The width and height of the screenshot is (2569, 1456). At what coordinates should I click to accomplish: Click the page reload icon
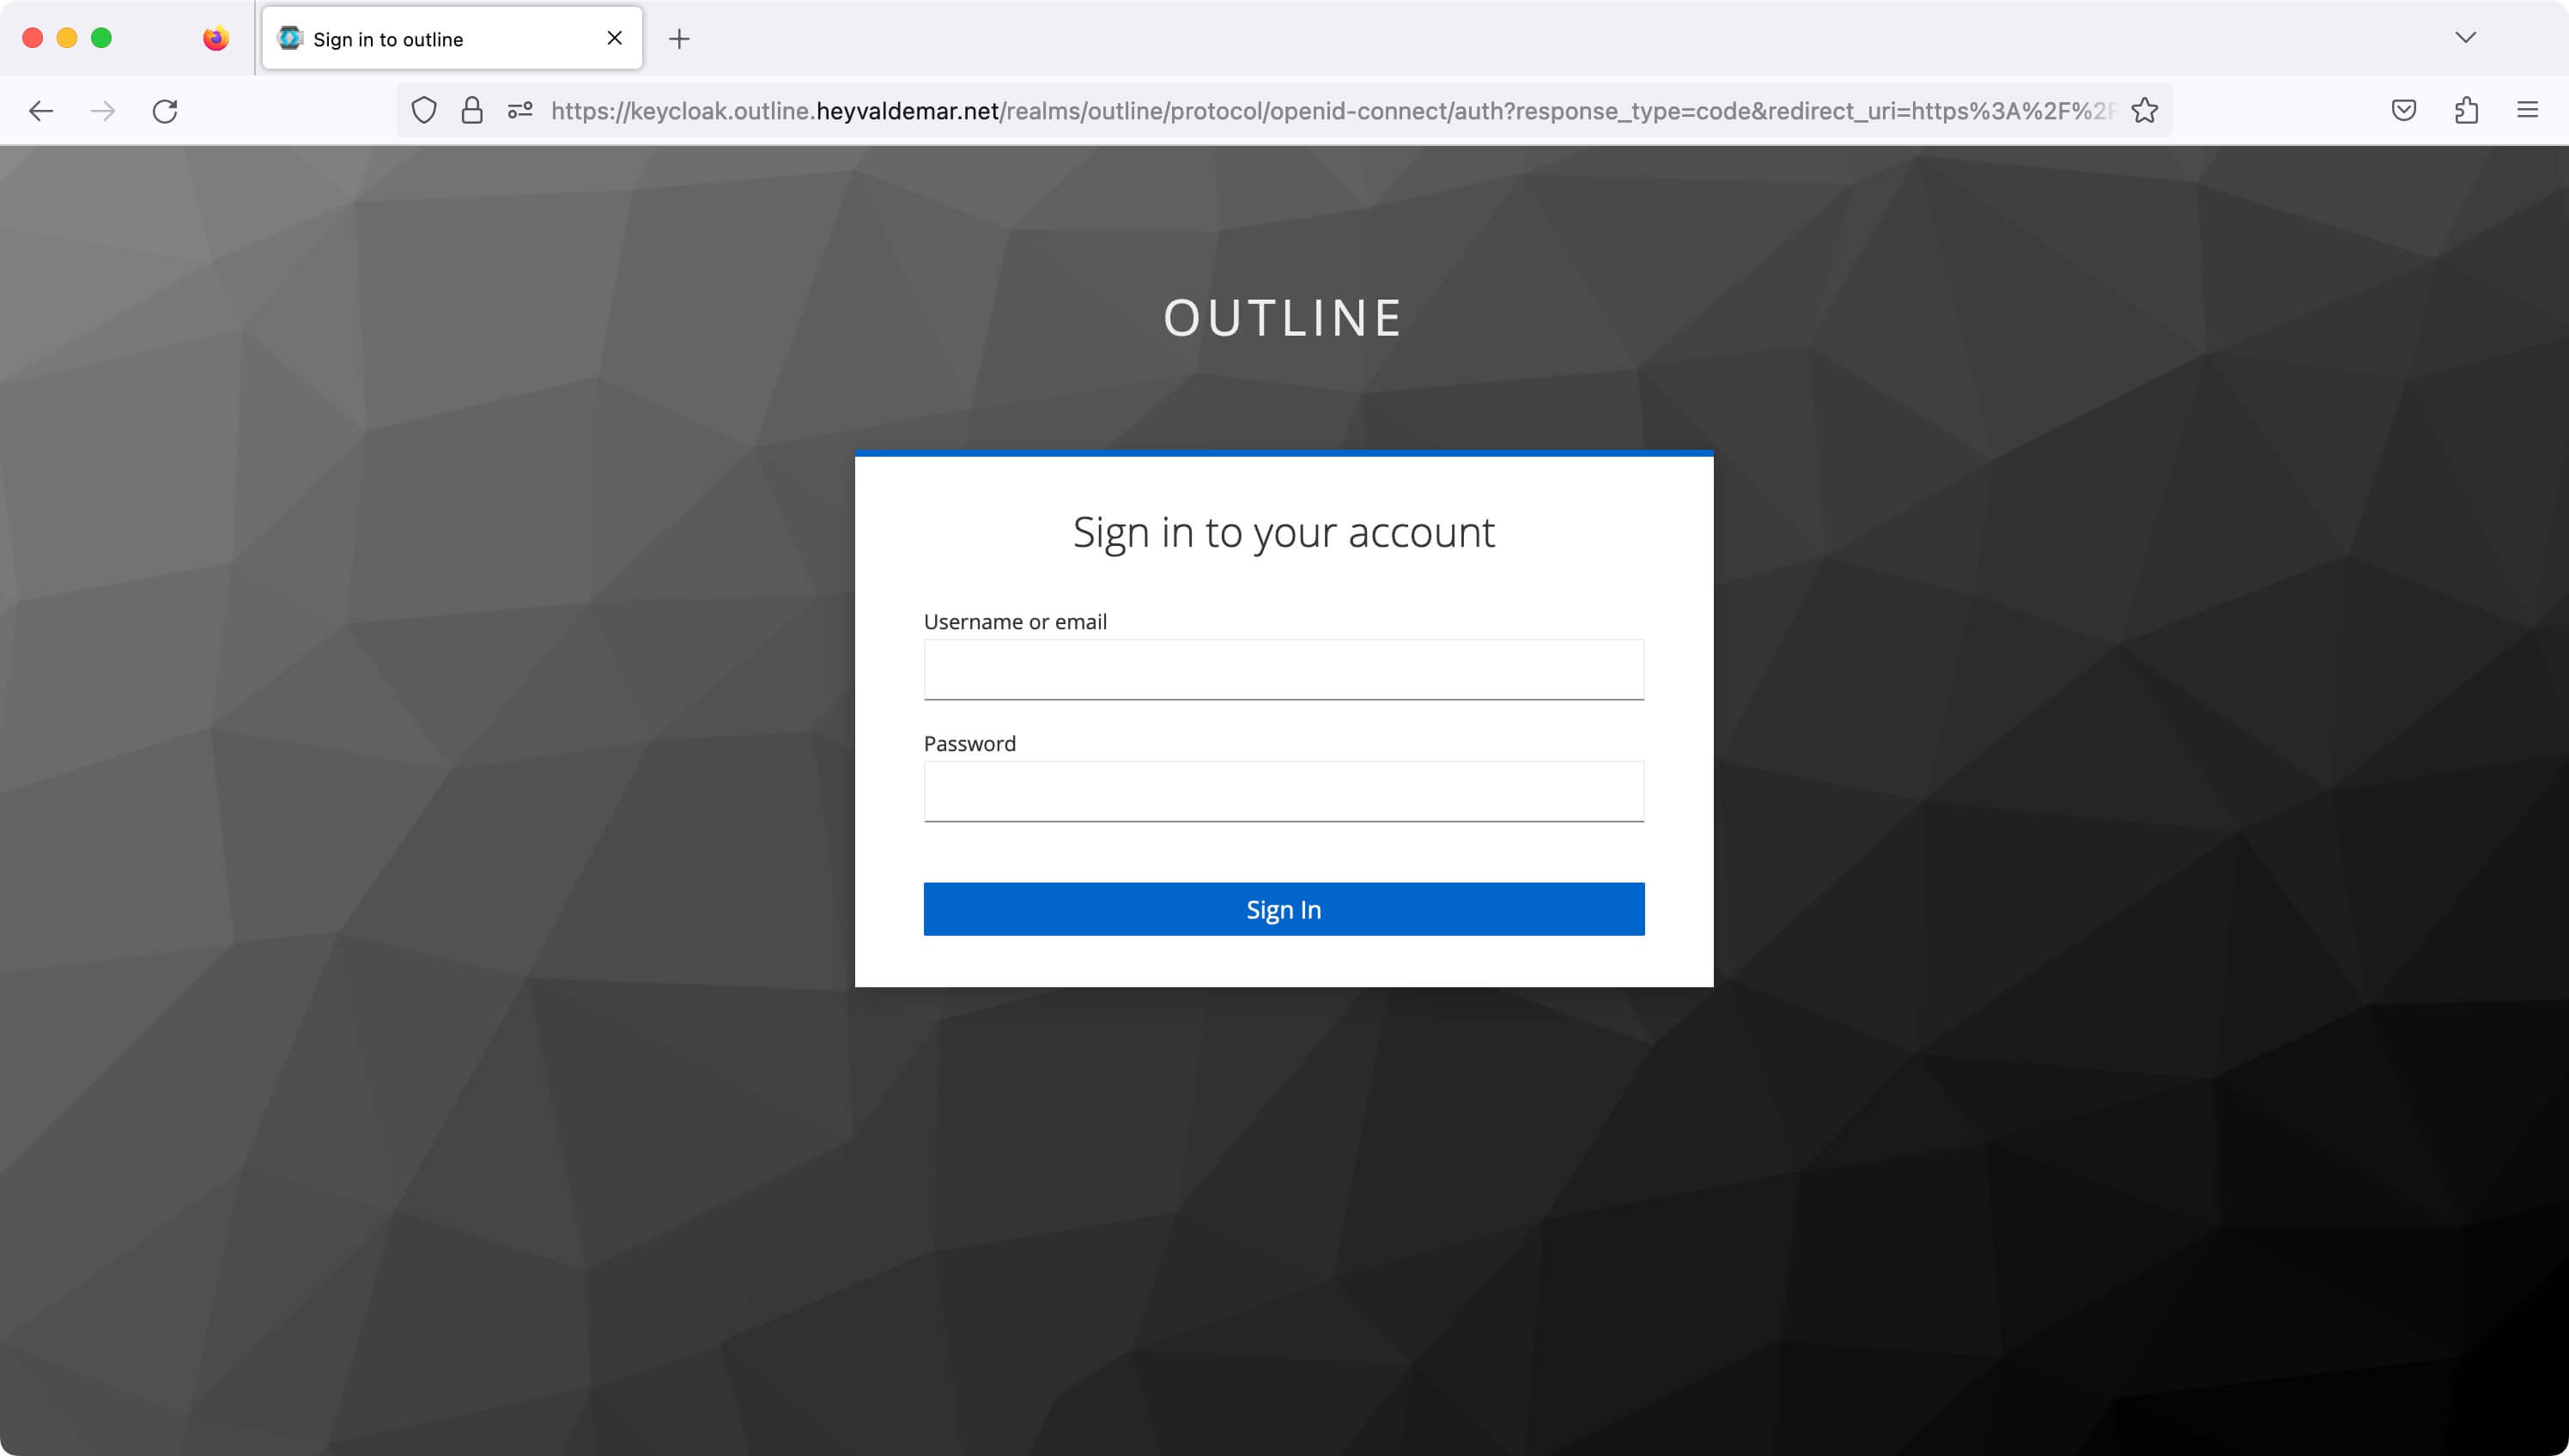click(x=164, y=109)
